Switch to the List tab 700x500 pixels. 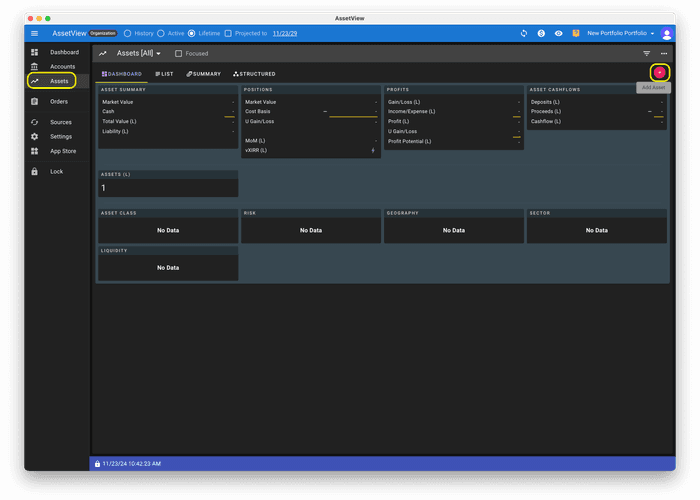click(164, 74)
